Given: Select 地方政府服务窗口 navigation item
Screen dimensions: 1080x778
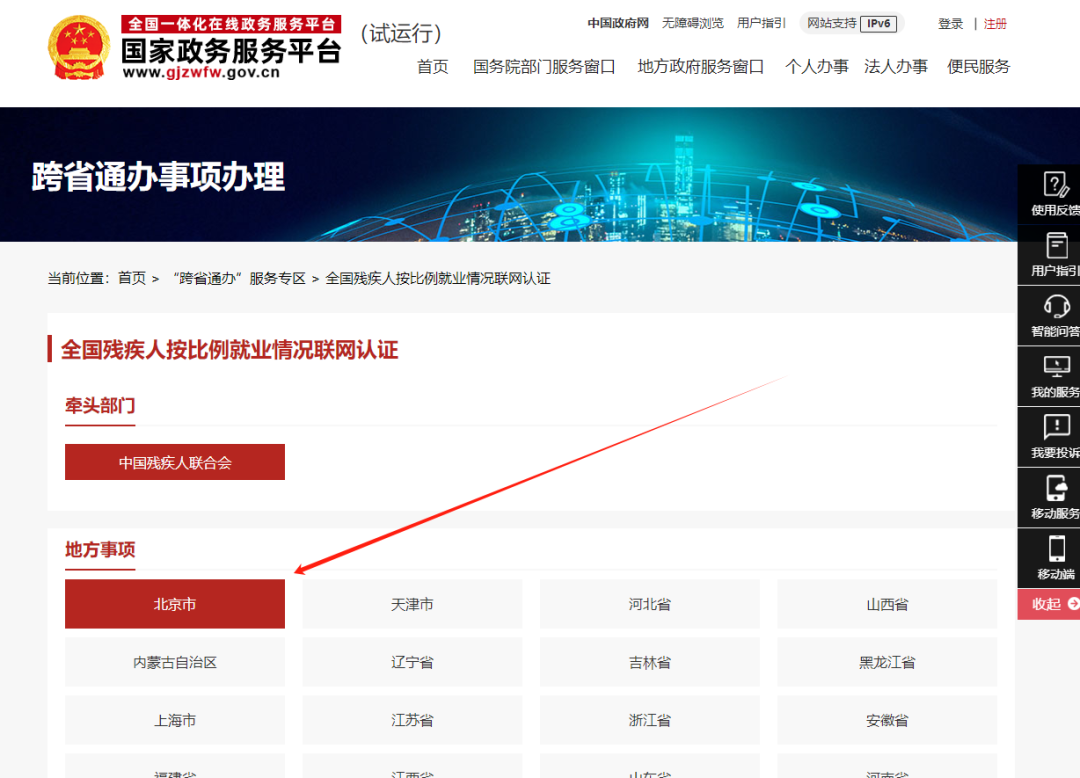Looking at the screenshot, I should pyautogui.click(x=700, y=67).
